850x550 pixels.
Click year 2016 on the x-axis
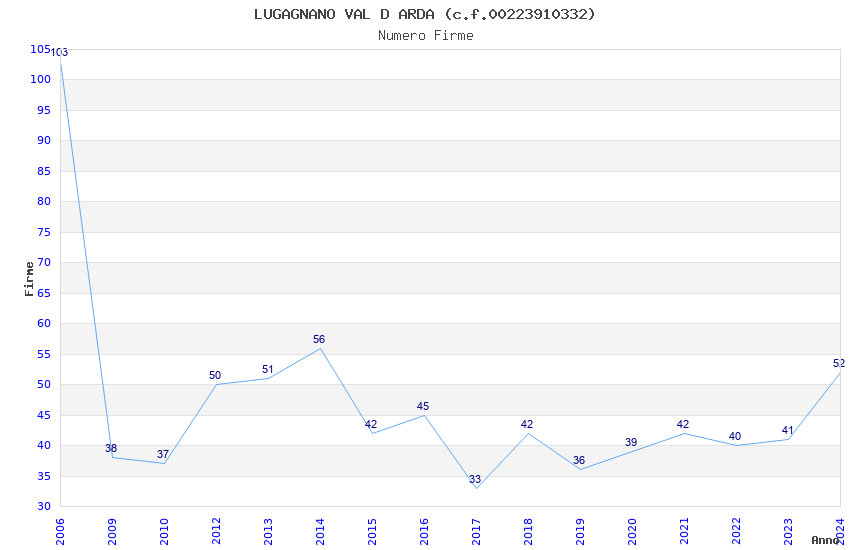(x=424, y=532)
